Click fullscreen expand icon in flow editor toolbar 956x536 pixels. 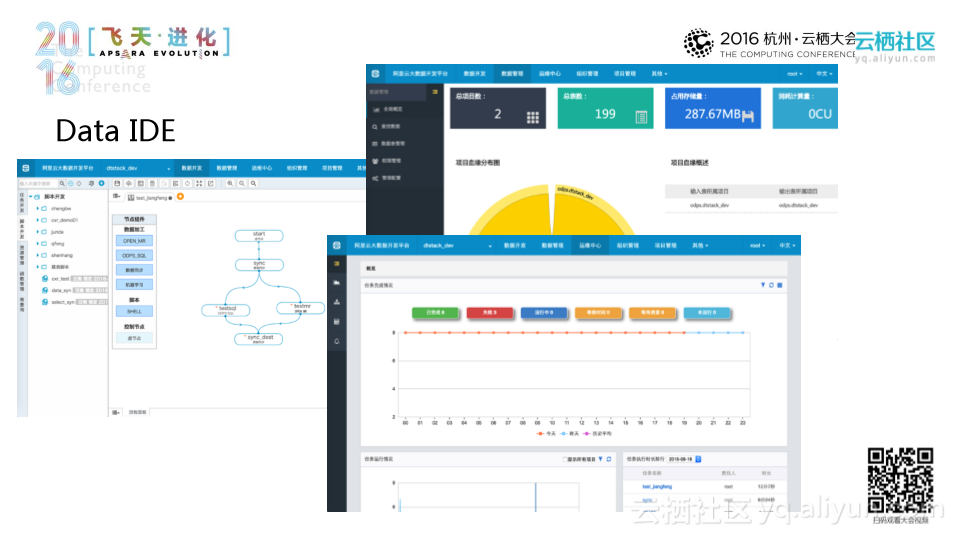199,183
